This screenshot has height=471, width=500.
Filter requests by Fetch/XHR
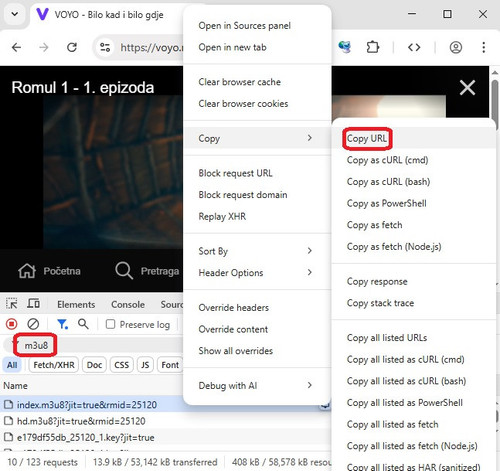click(54, 365)
